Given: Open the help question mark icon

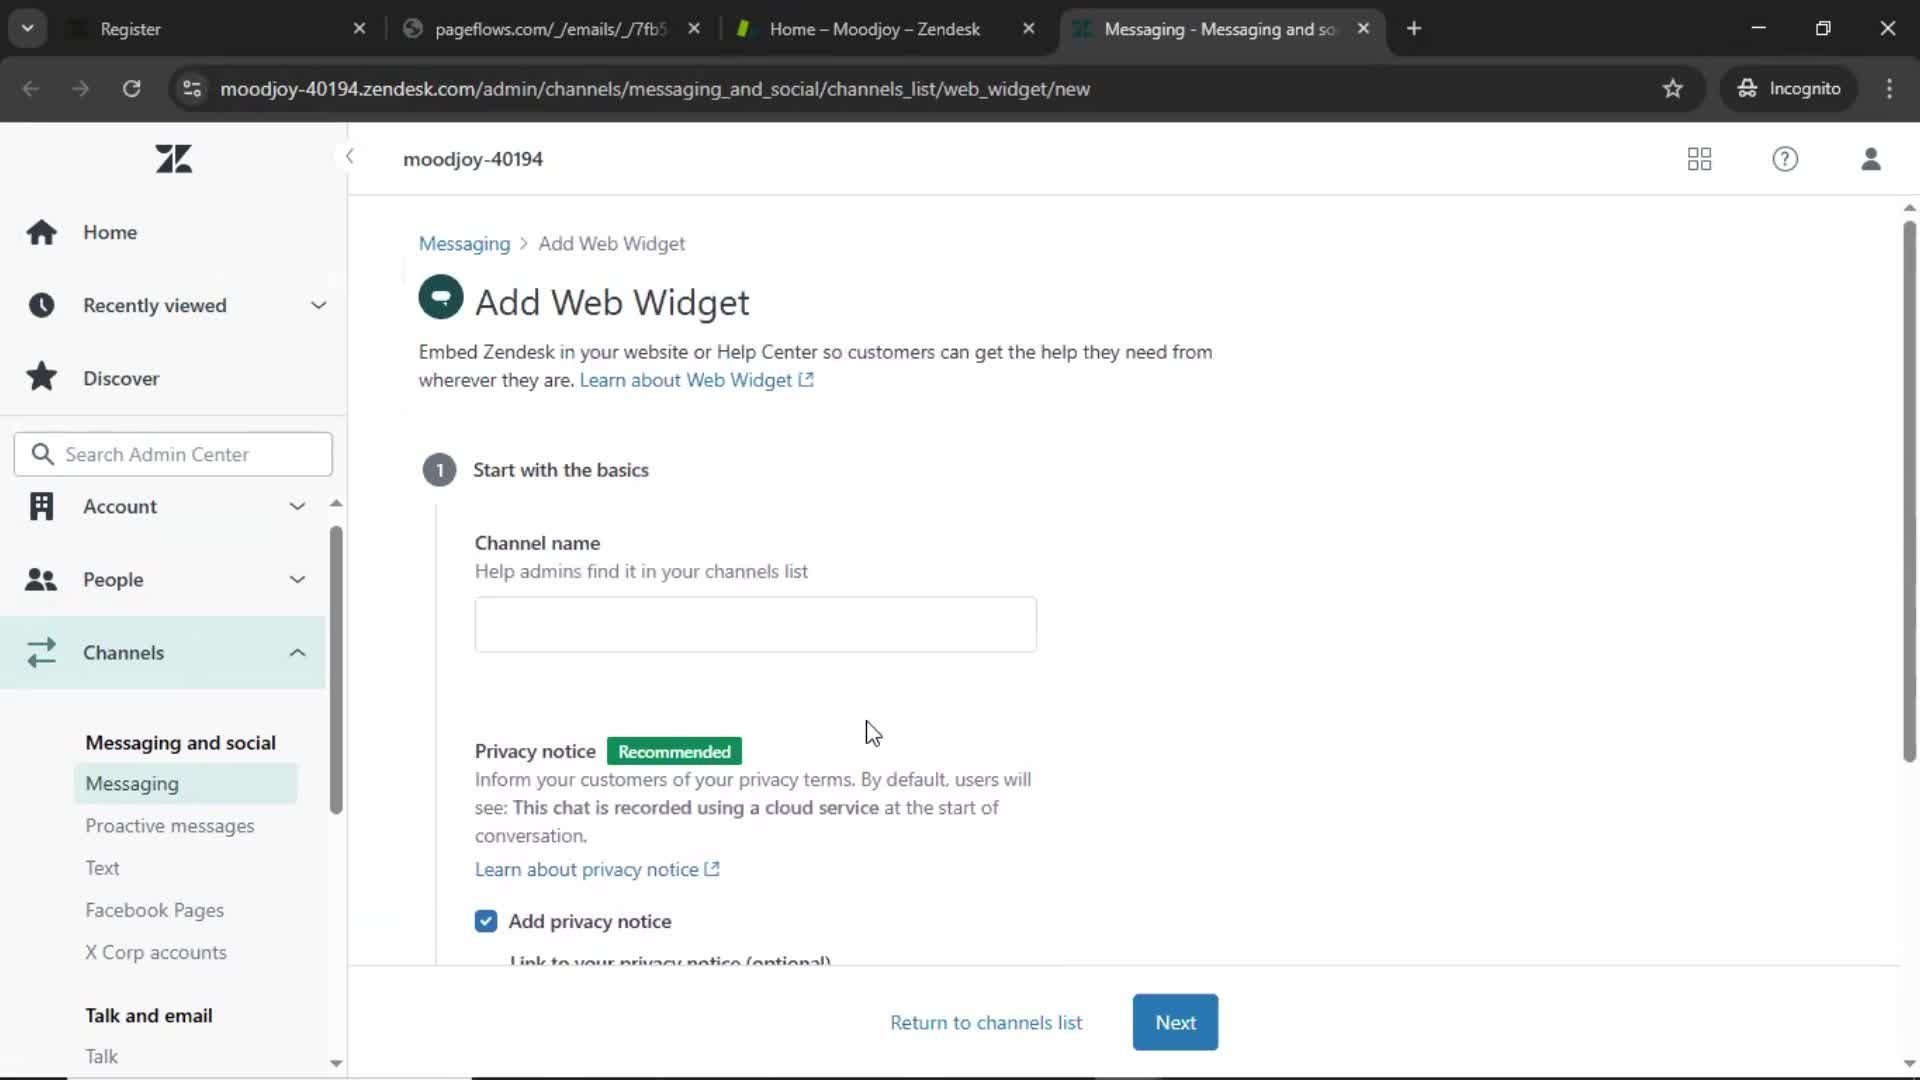Looking at the screenshot, I should click(x=1785, y=159).
